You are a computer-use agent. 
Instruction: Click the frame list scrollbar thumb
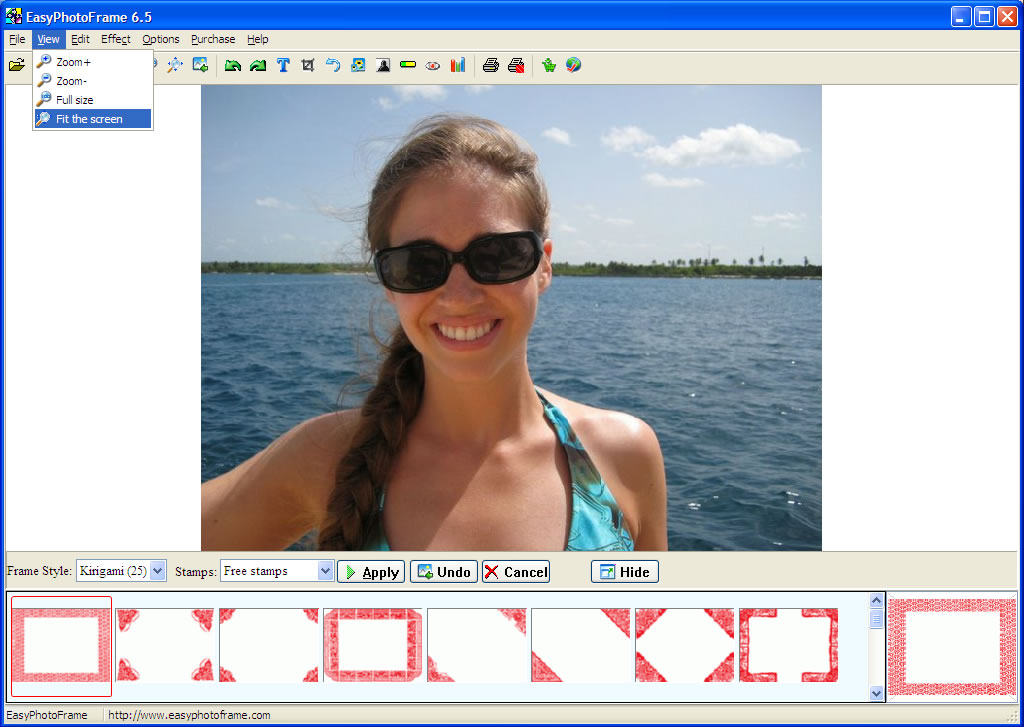(x=876, y=618)
